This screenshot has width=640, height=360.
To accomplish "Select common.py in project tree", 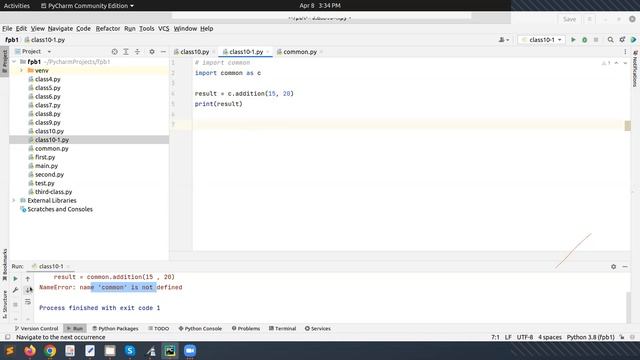I will click(x=51, y=149).
